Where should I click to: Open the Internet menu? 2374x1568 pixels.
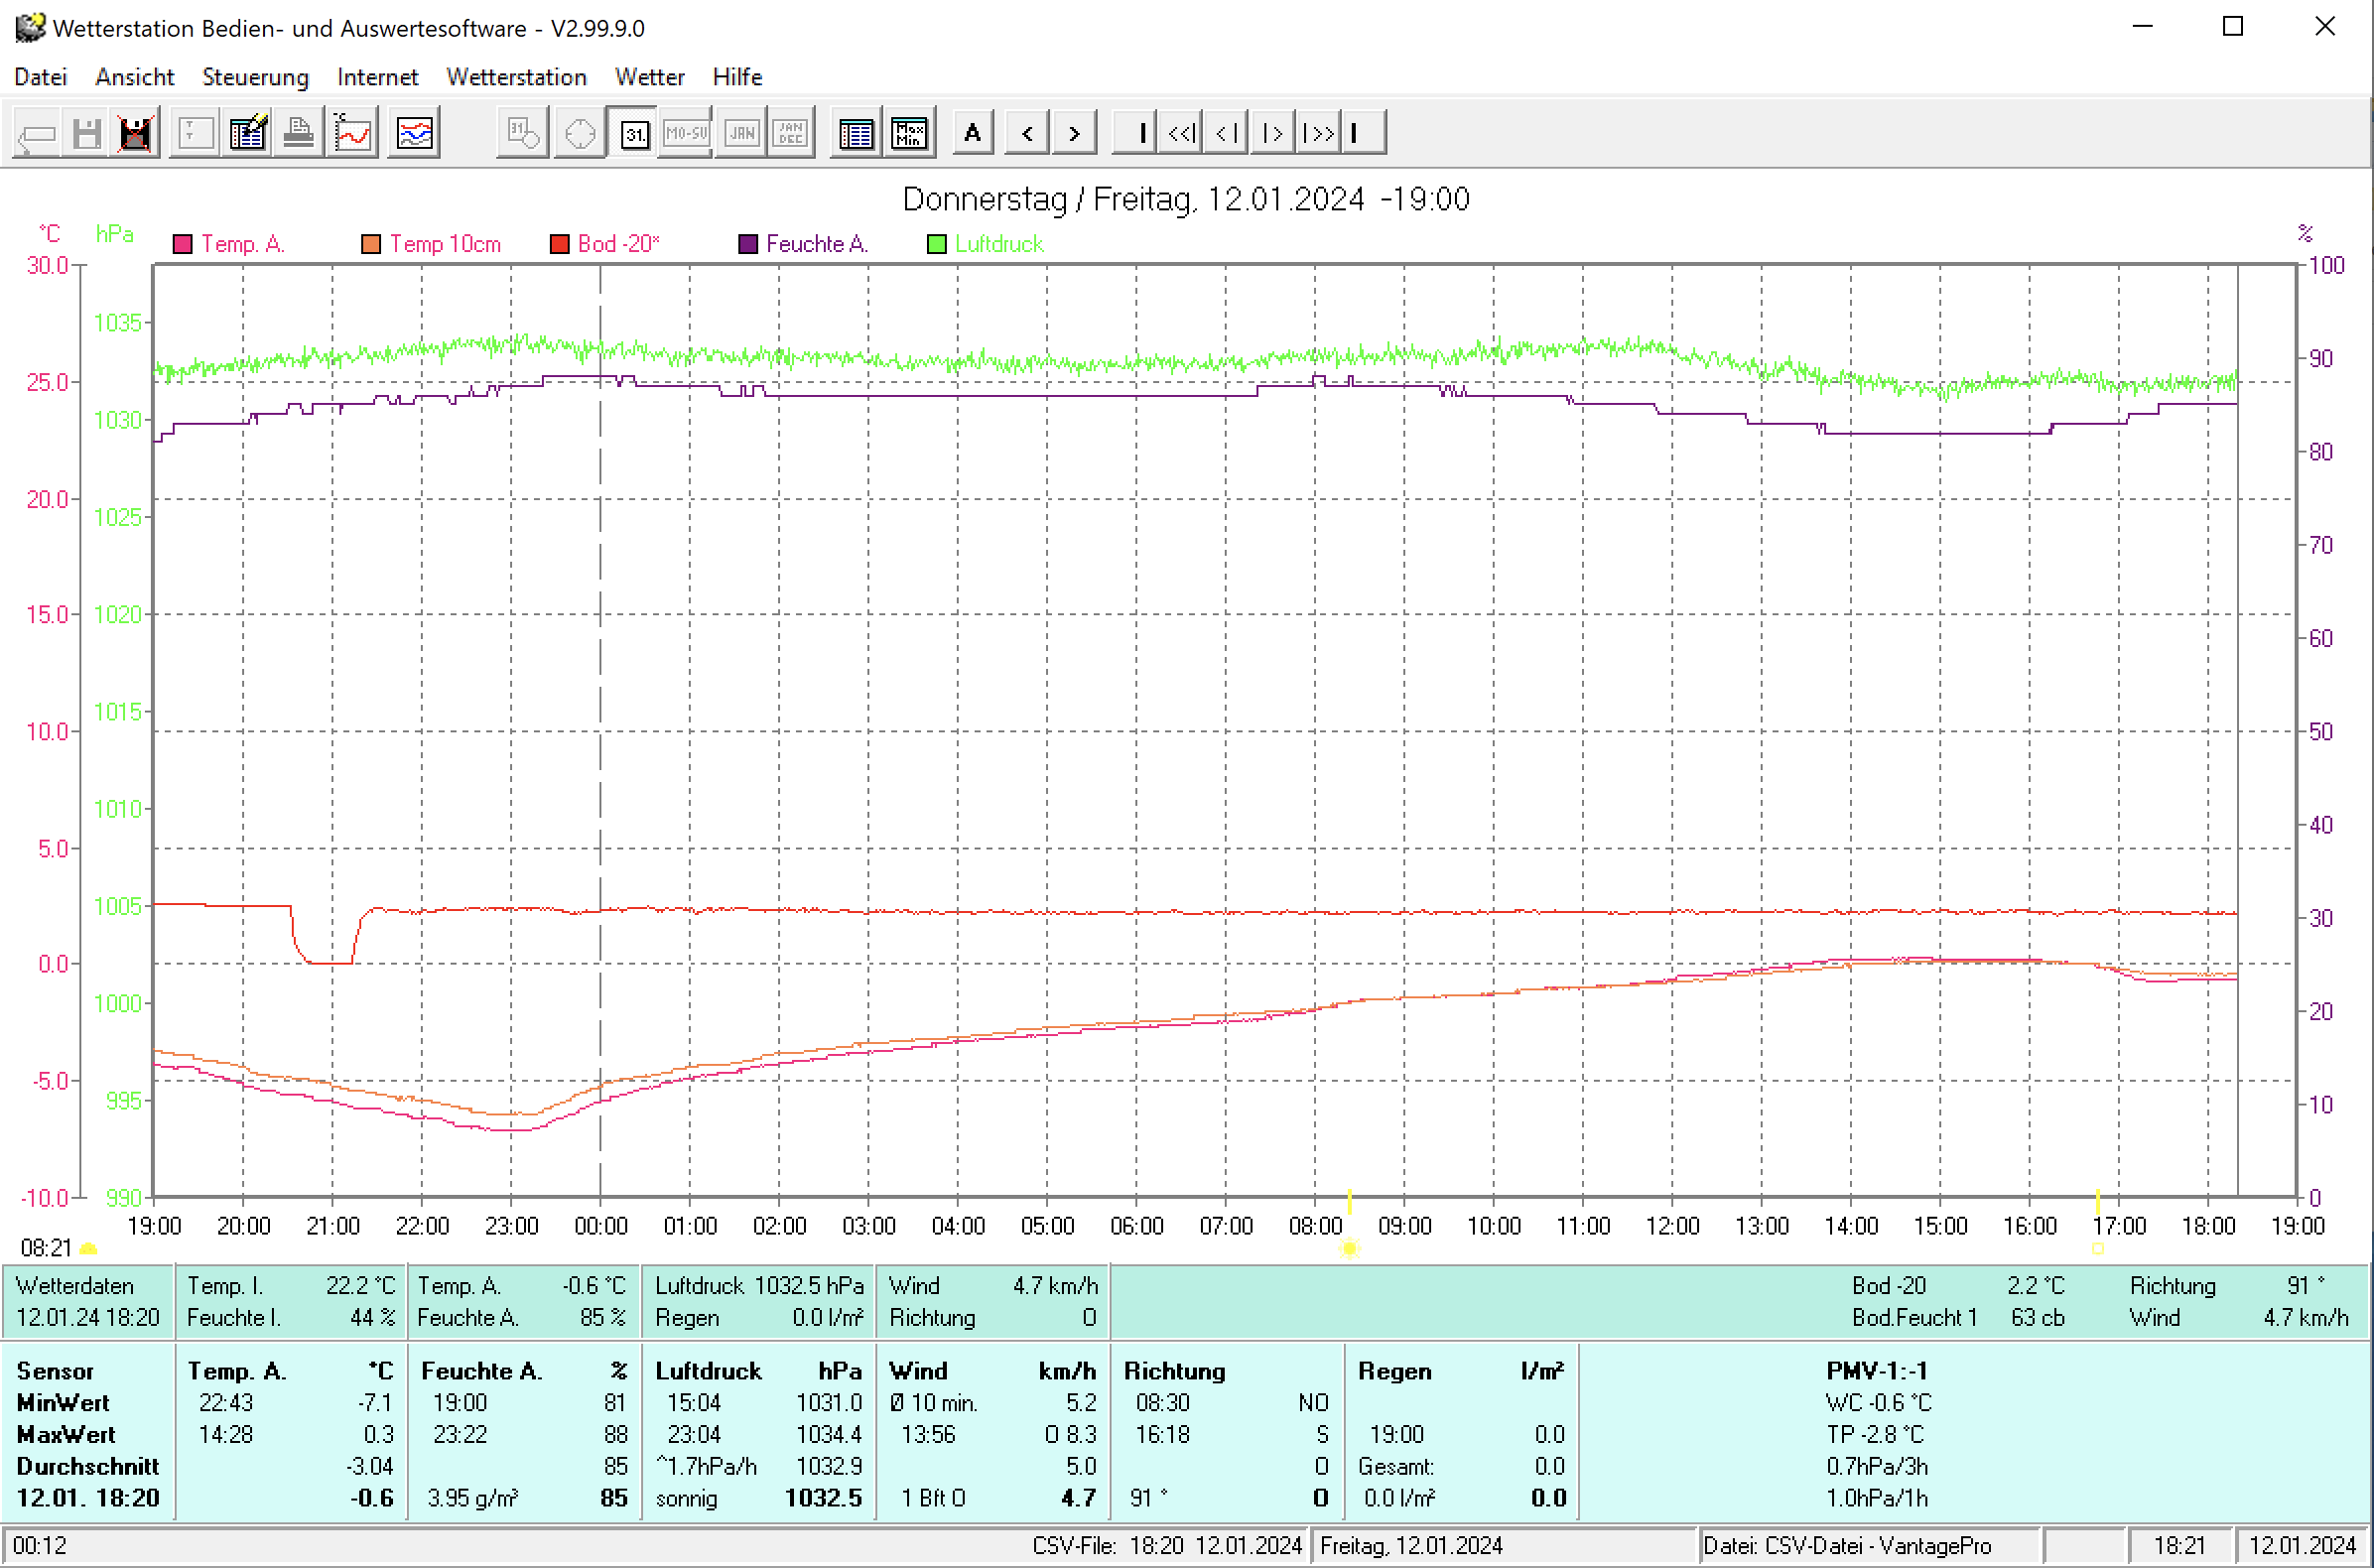[x=377, y=77]
